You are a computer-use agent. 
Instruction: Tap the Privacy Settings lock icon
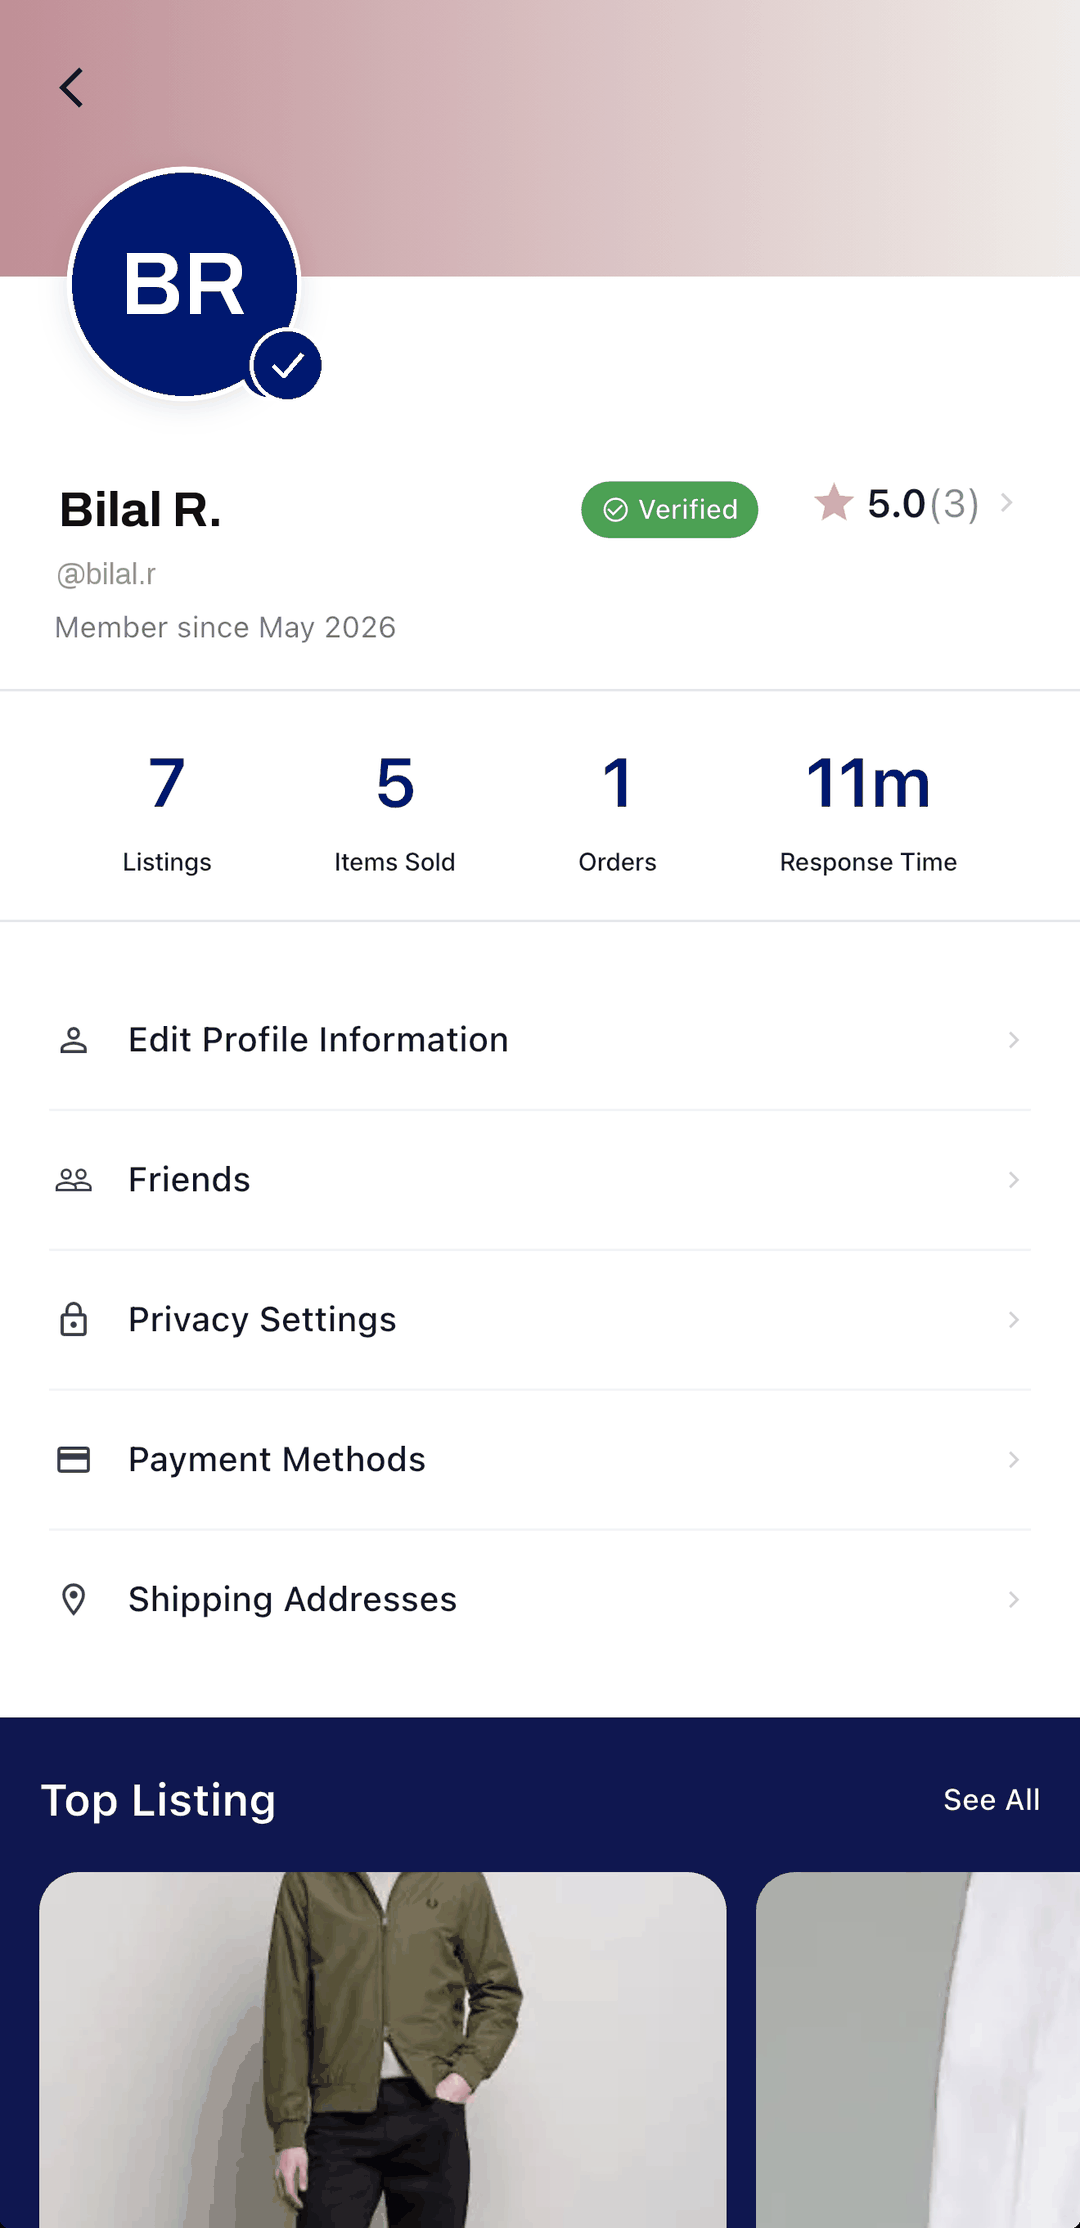(73, 1320)
